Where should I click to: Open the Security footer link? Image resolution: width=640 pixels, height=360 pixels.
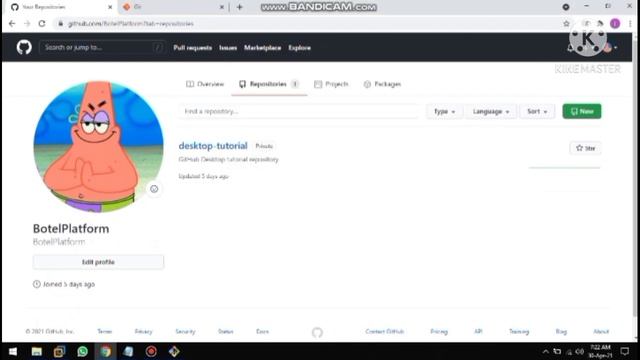coord(185,331)
